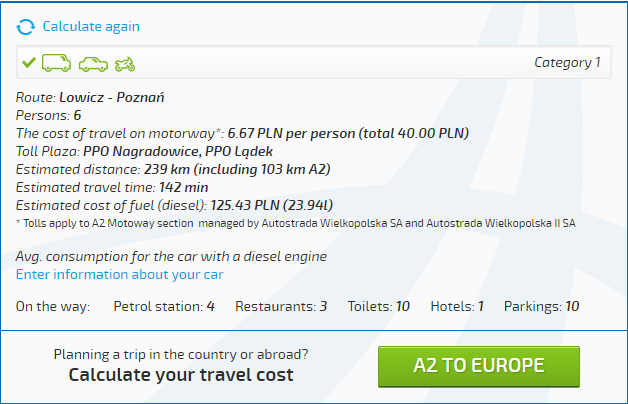
Task: Click the motorway toll cost line
Action: (x=243, y=133)
